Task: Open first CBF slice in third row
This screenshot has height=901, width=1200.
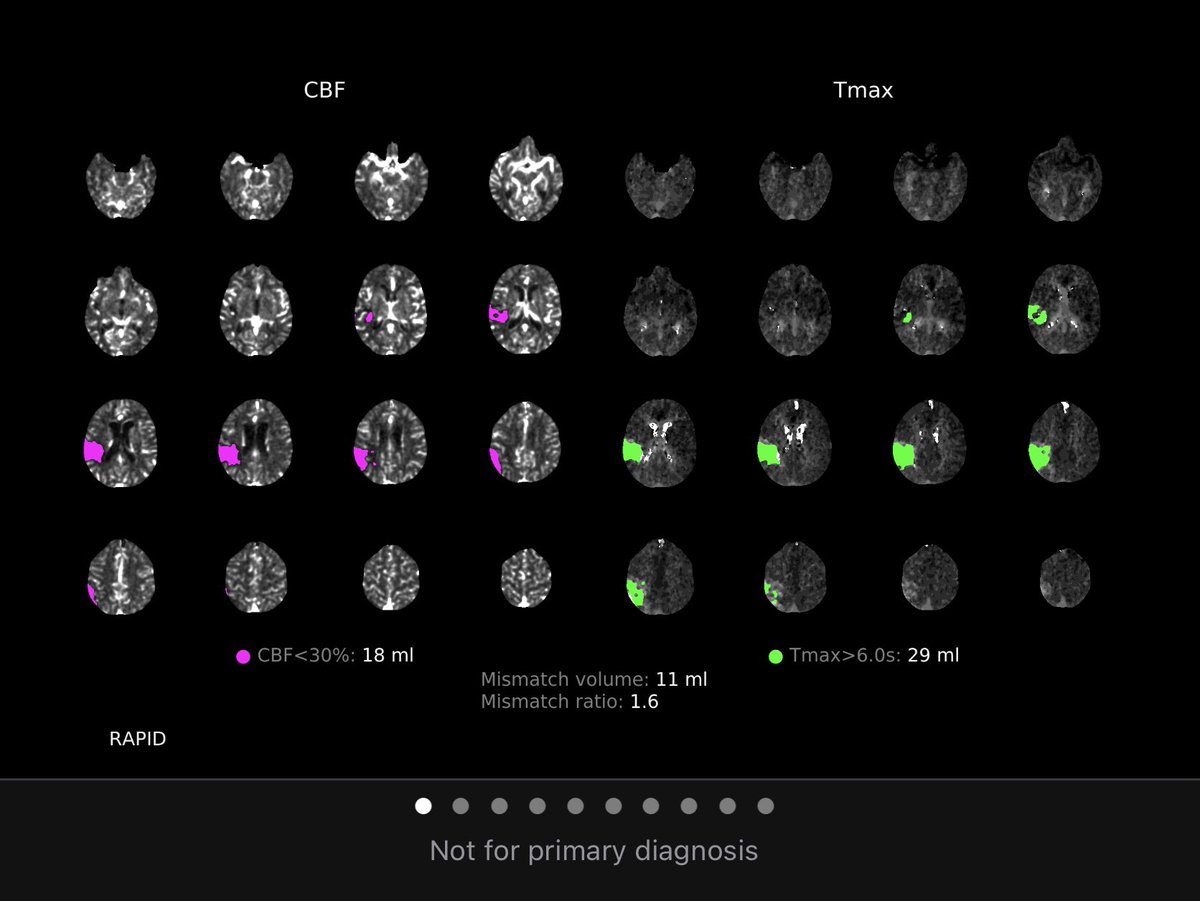Action: point(121,442)
